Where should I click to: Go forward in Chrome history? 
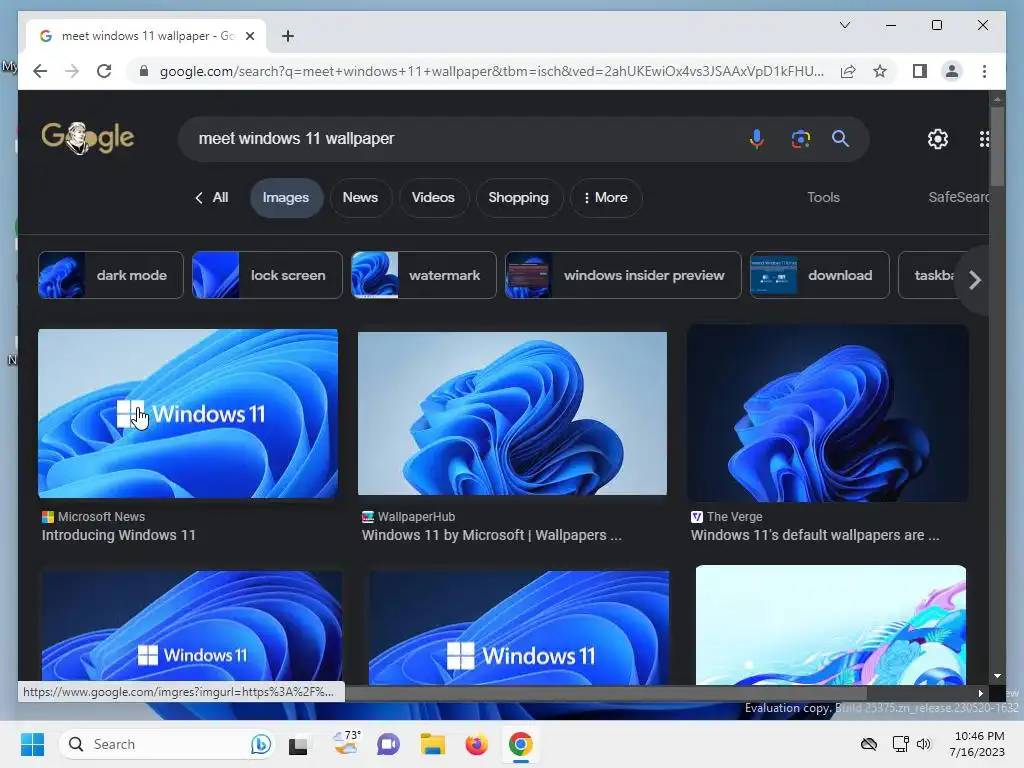tap(72, 71)
